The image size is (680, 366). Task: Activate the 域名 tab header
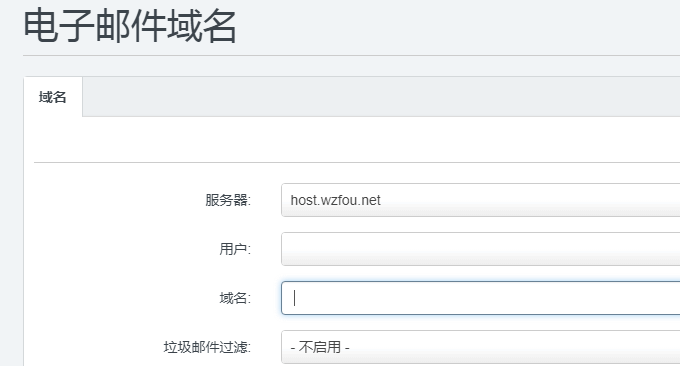pyautogui.click(x=52, y=97)
